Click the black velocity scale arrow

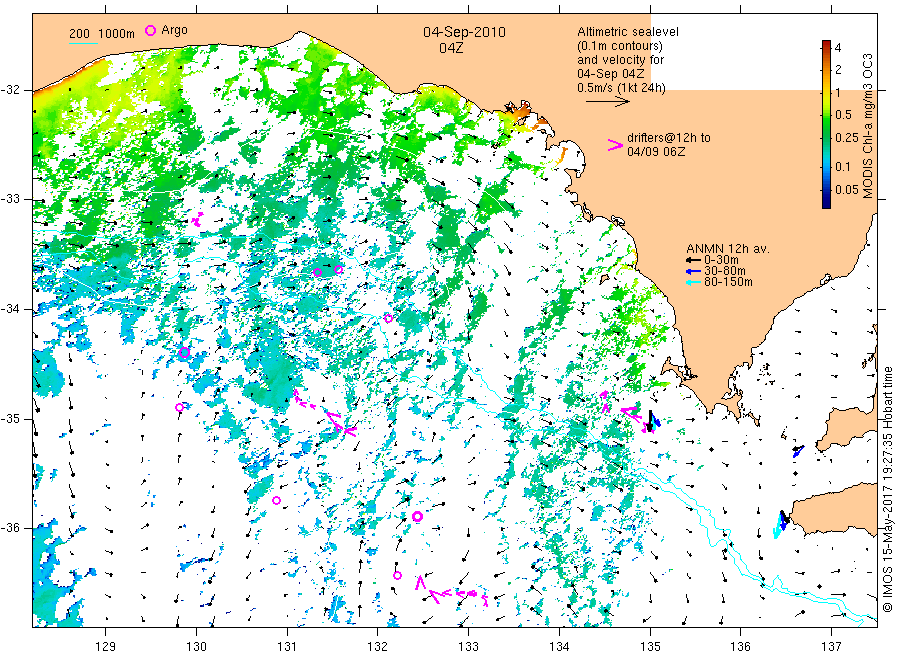(607, 102)
